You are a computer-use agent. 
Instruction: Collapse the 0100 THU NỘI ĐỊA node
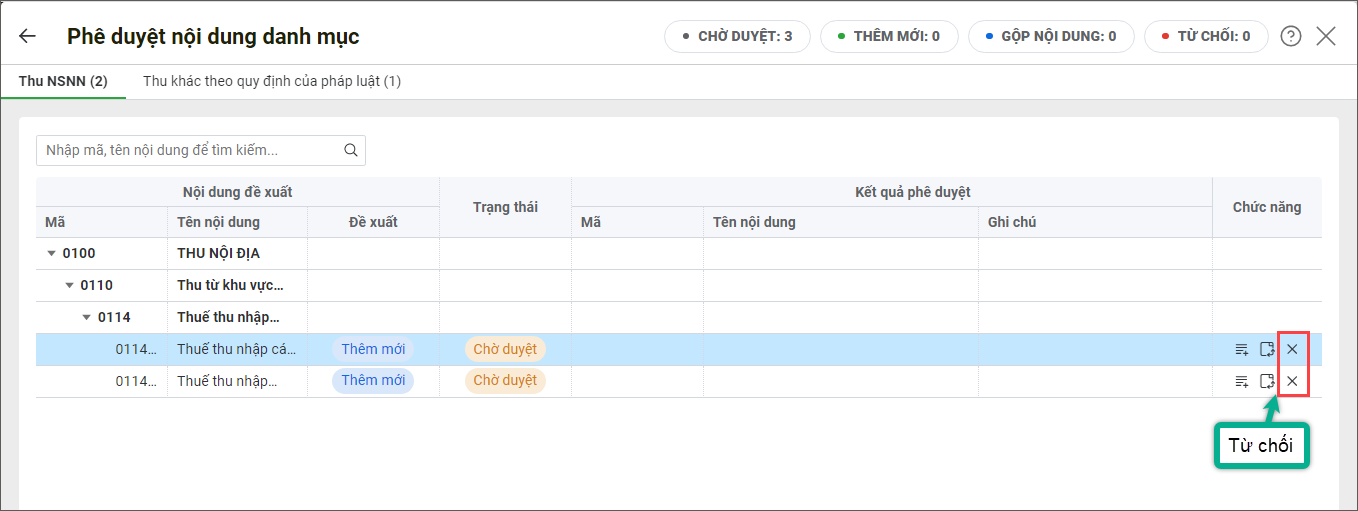(52, 254)
